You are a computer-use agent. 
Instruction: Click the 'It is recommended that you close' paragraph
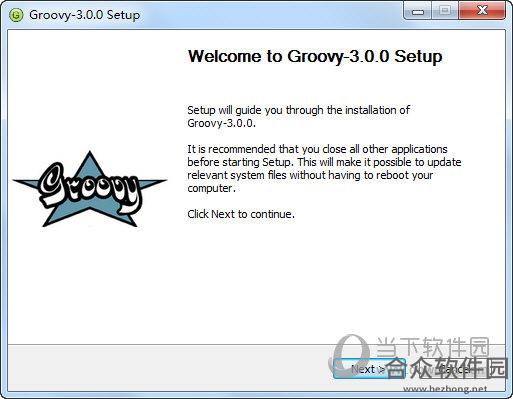324,168
